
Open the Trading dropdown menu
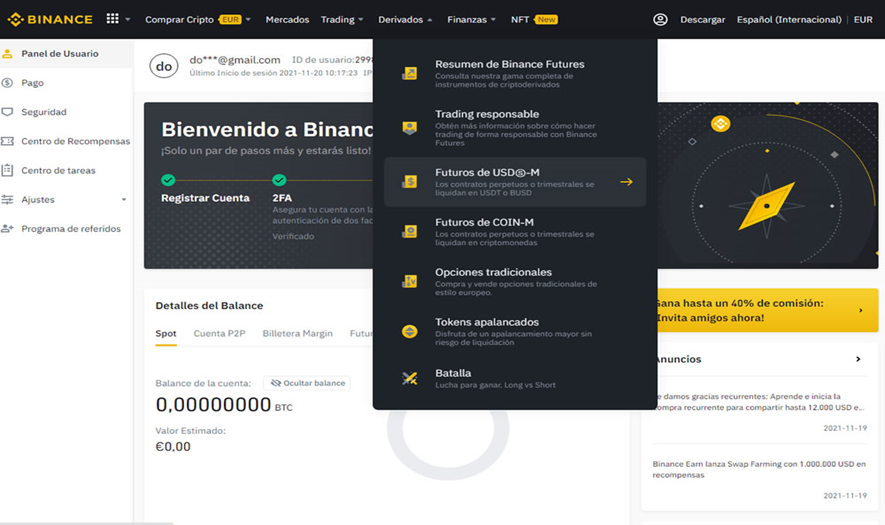pyautogui.click(x=342, y=19)
